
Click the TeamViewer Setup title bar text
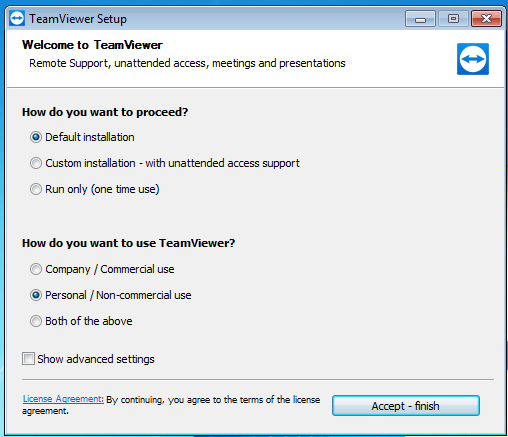point(78,19)
